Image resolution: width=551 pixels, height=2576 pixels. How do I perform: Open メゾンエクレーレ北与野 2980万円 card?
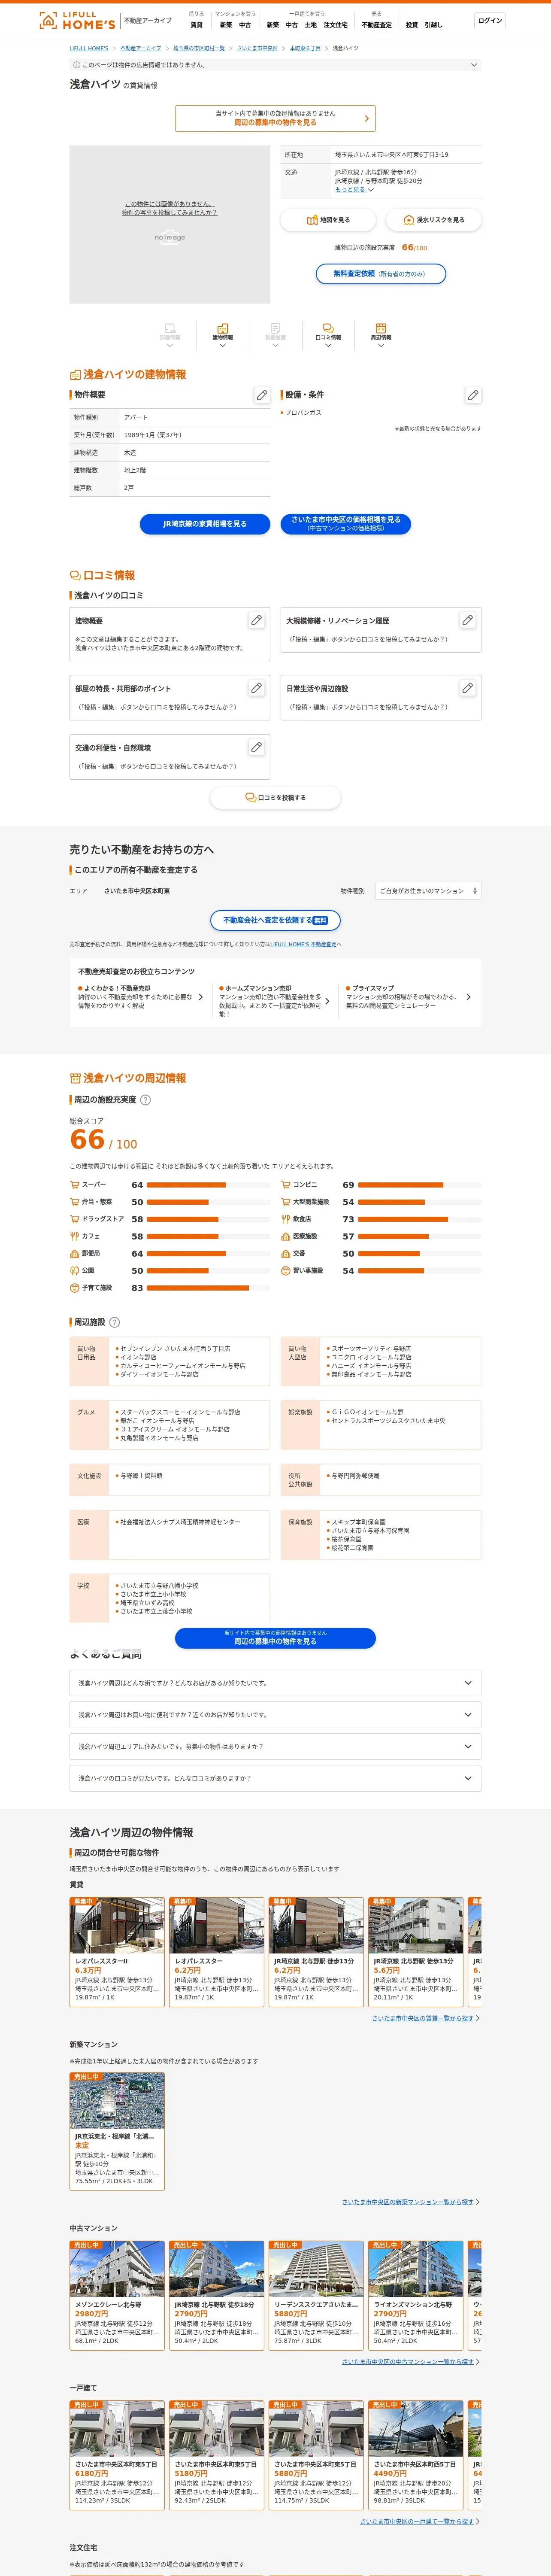[x=117, y=2294]
